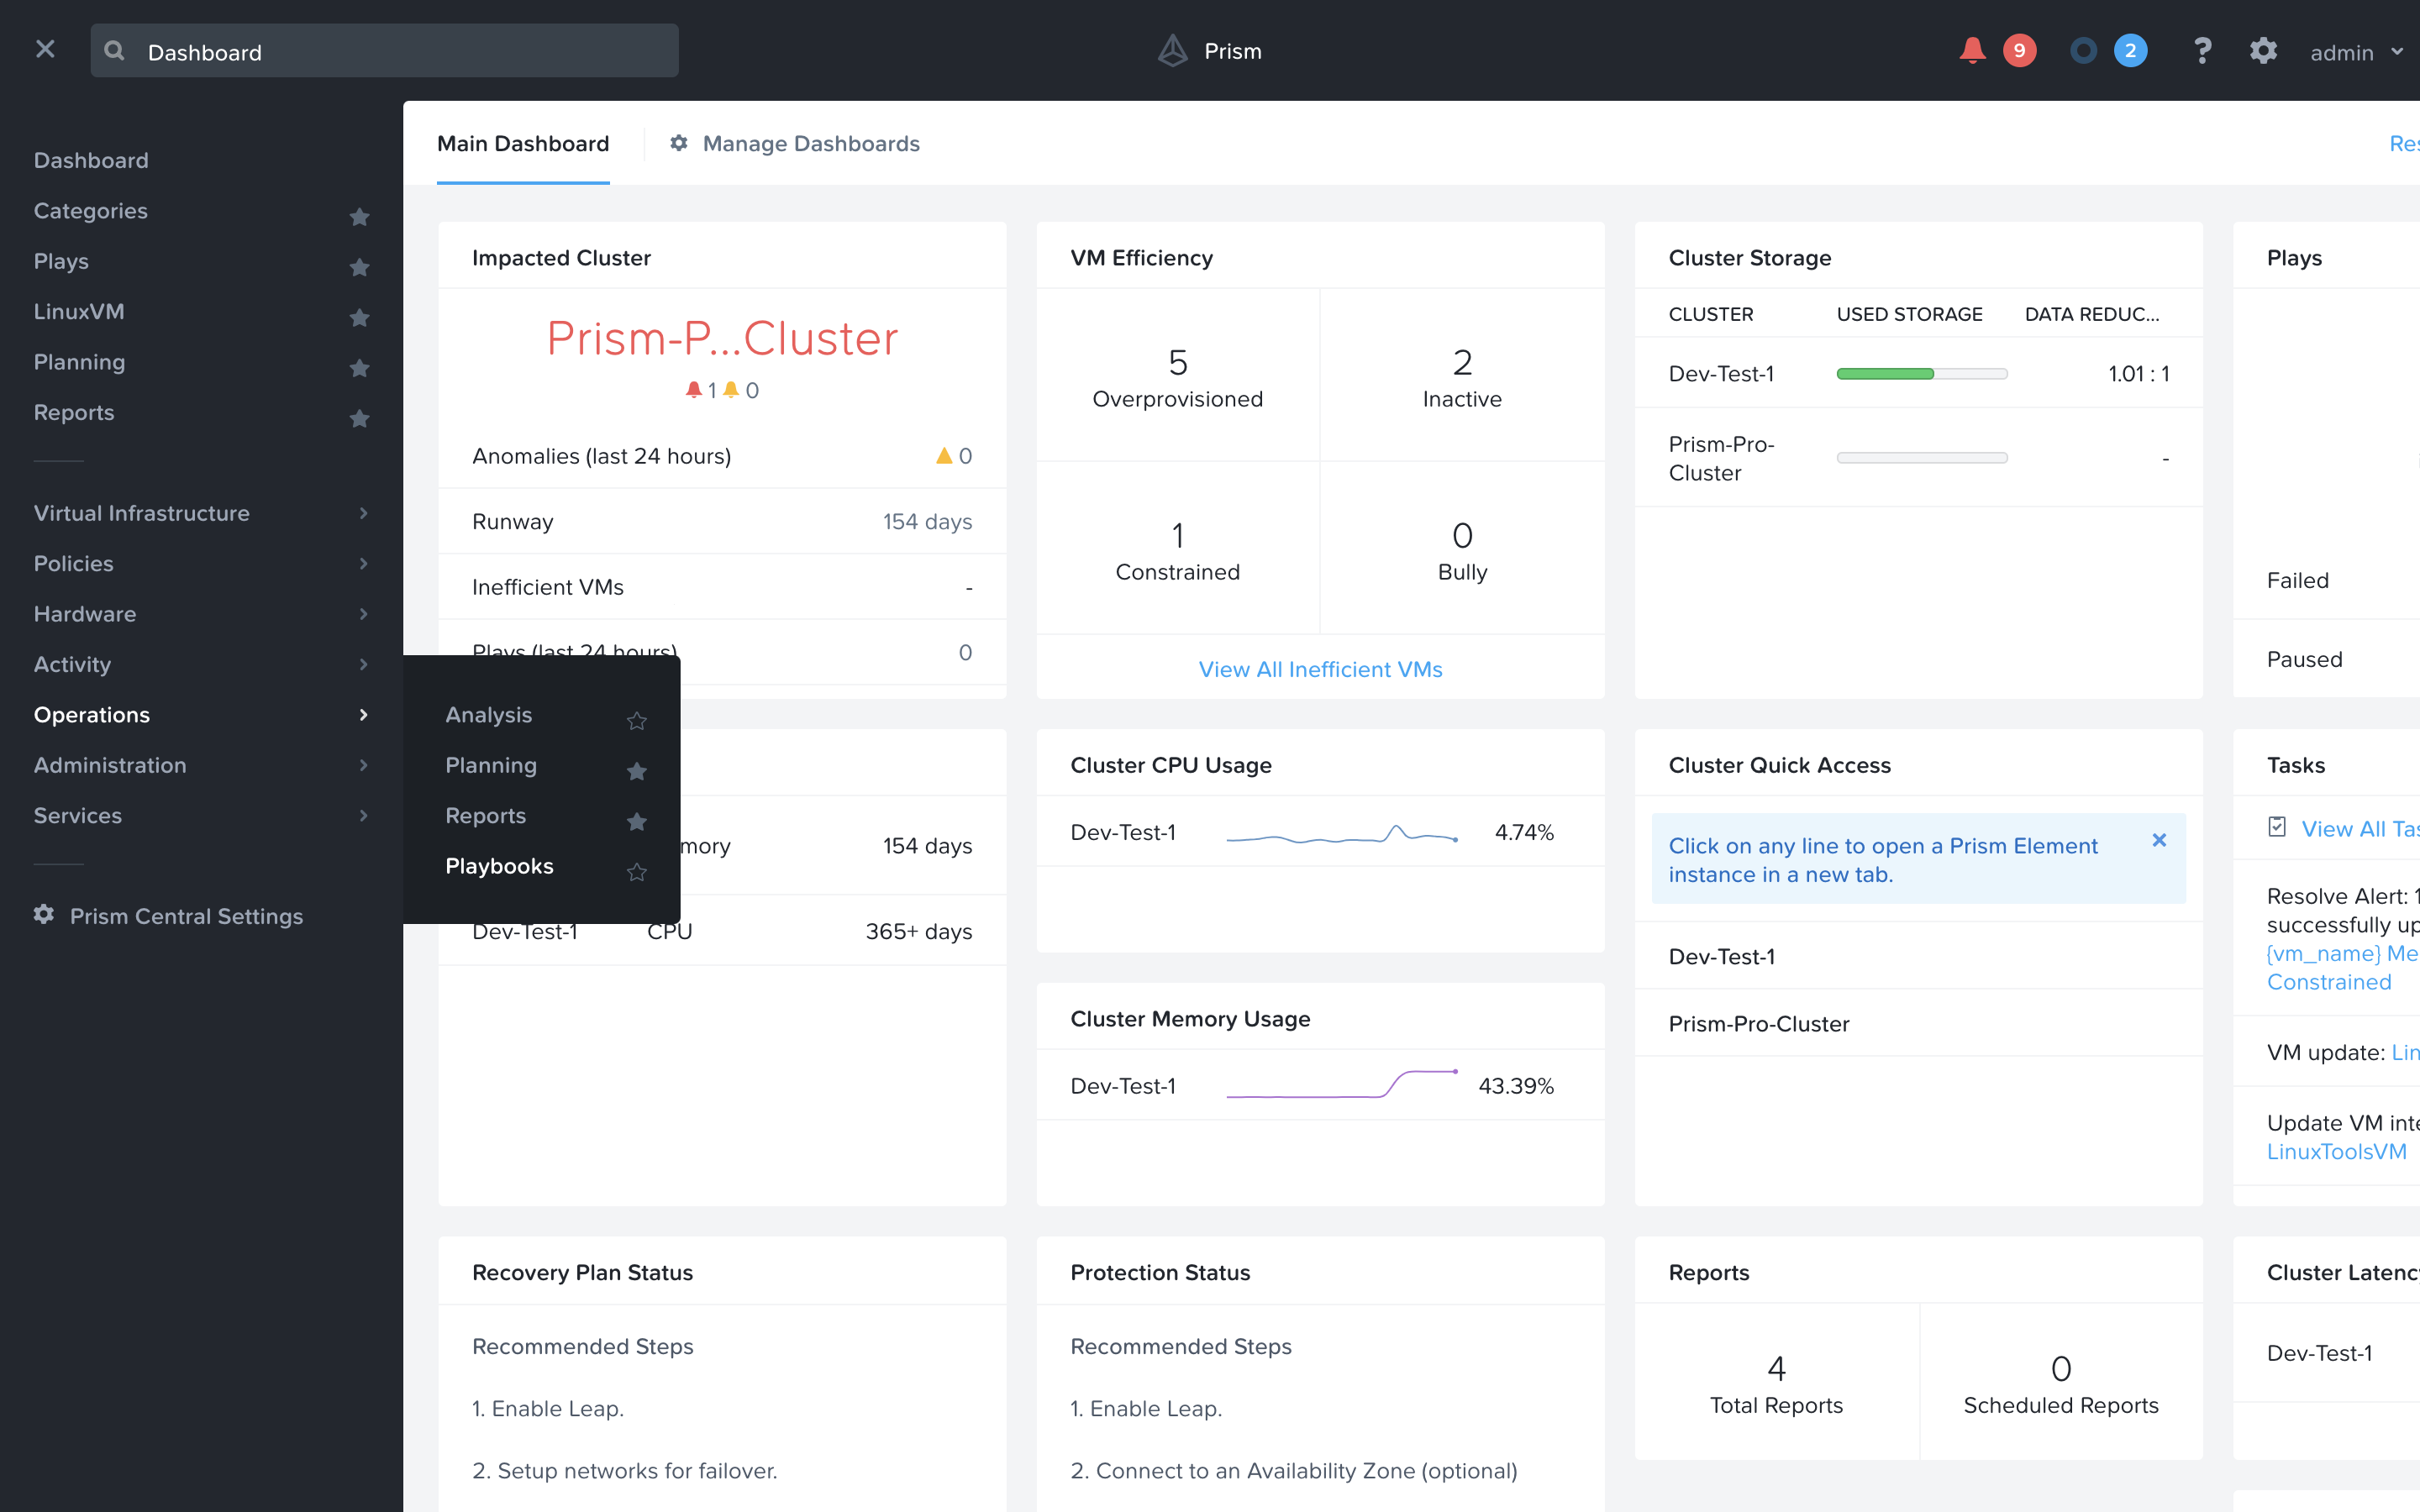
Task: Open LinuxVM from the sidebar
Action: click(x=79, y=312)
